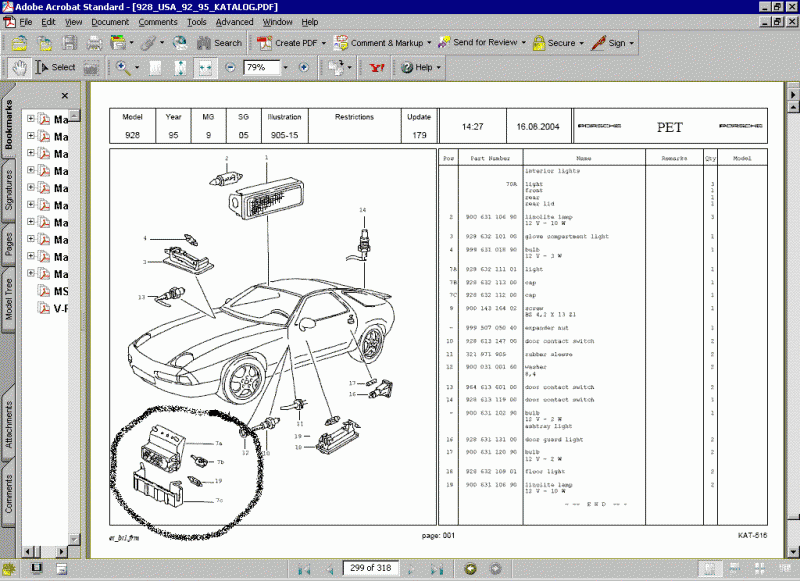Click the Print icon

coord(94,43)
